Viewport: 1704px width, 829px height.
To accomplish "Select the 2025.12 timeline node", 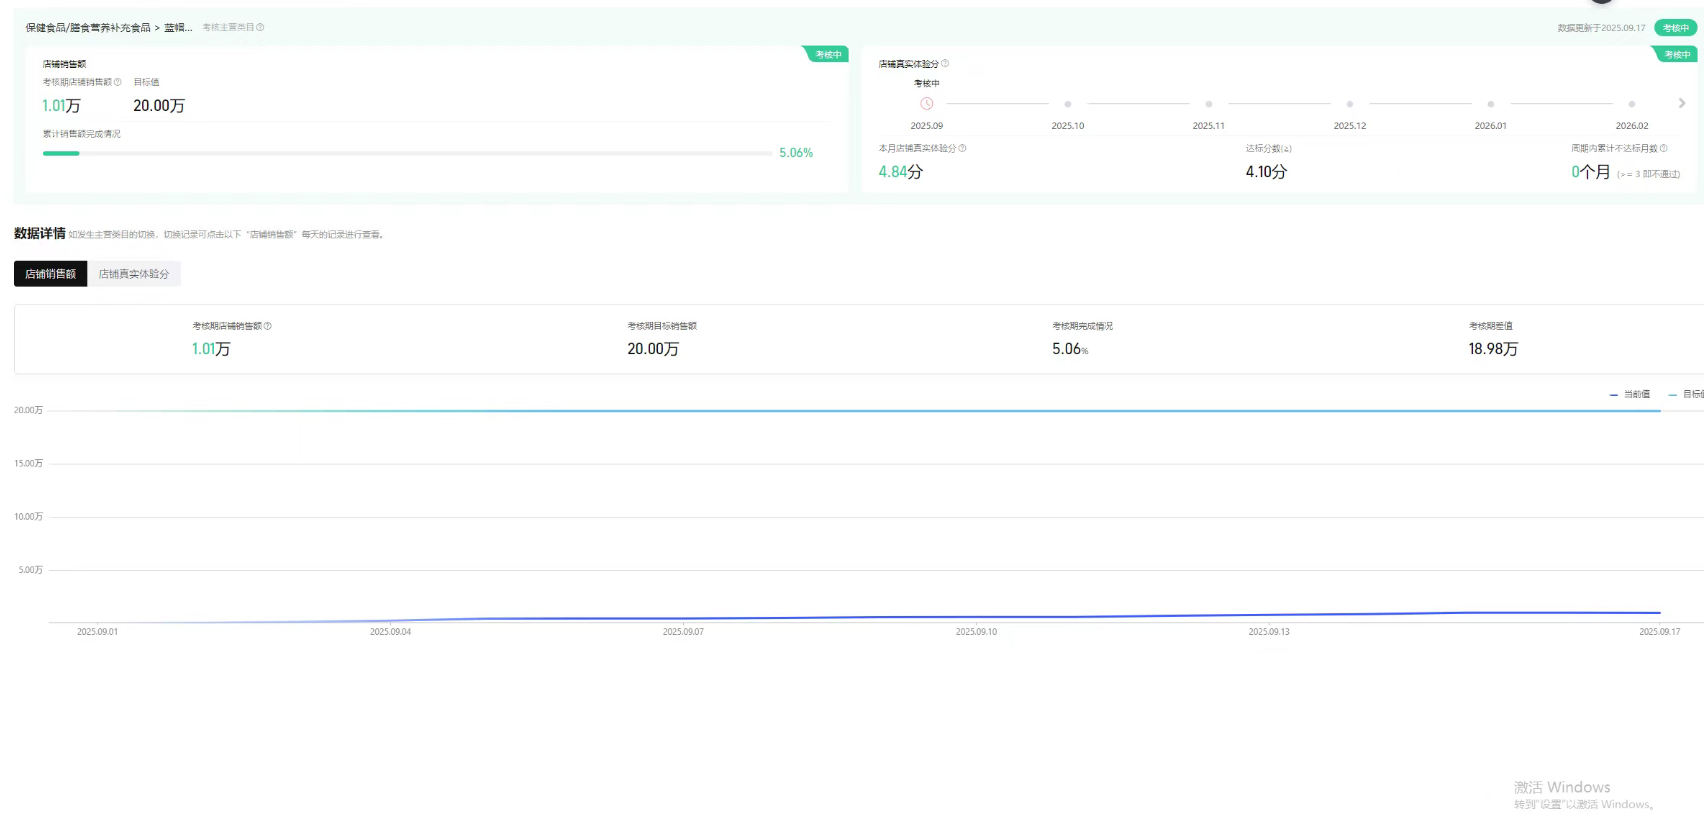I will pyautogui.click(x=1350, y=104).
